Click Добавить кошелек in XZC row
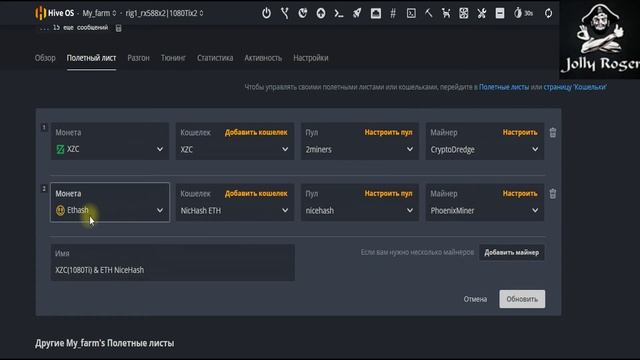This screenshot has width=640, height=360. (x=256, y=132)
